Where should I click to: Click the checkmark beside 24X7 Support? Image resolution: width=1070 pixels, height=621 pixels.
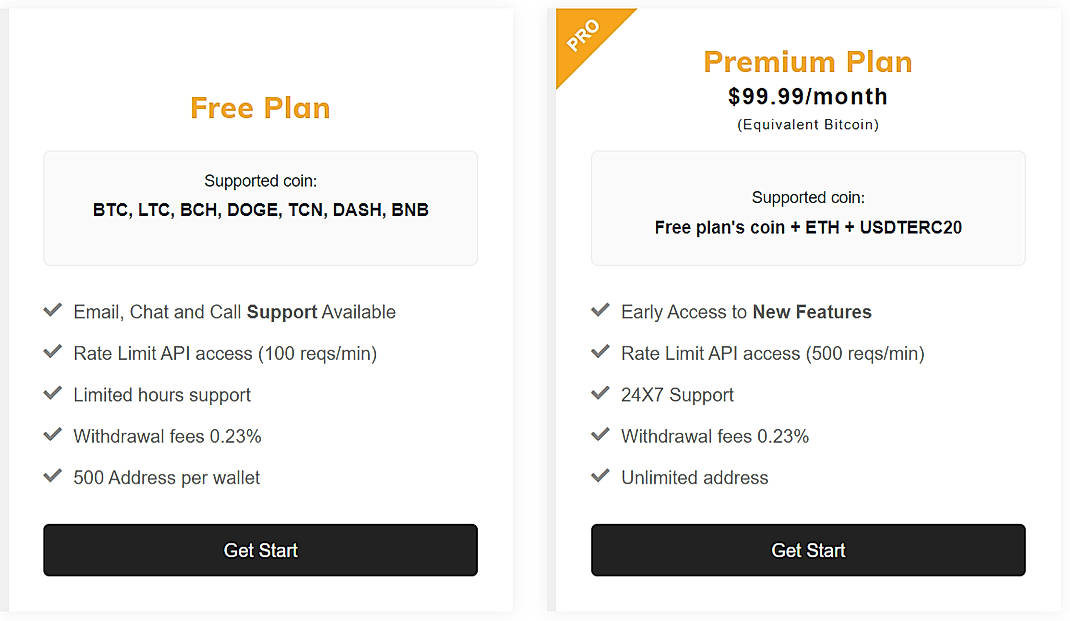[x=601, y=394]
